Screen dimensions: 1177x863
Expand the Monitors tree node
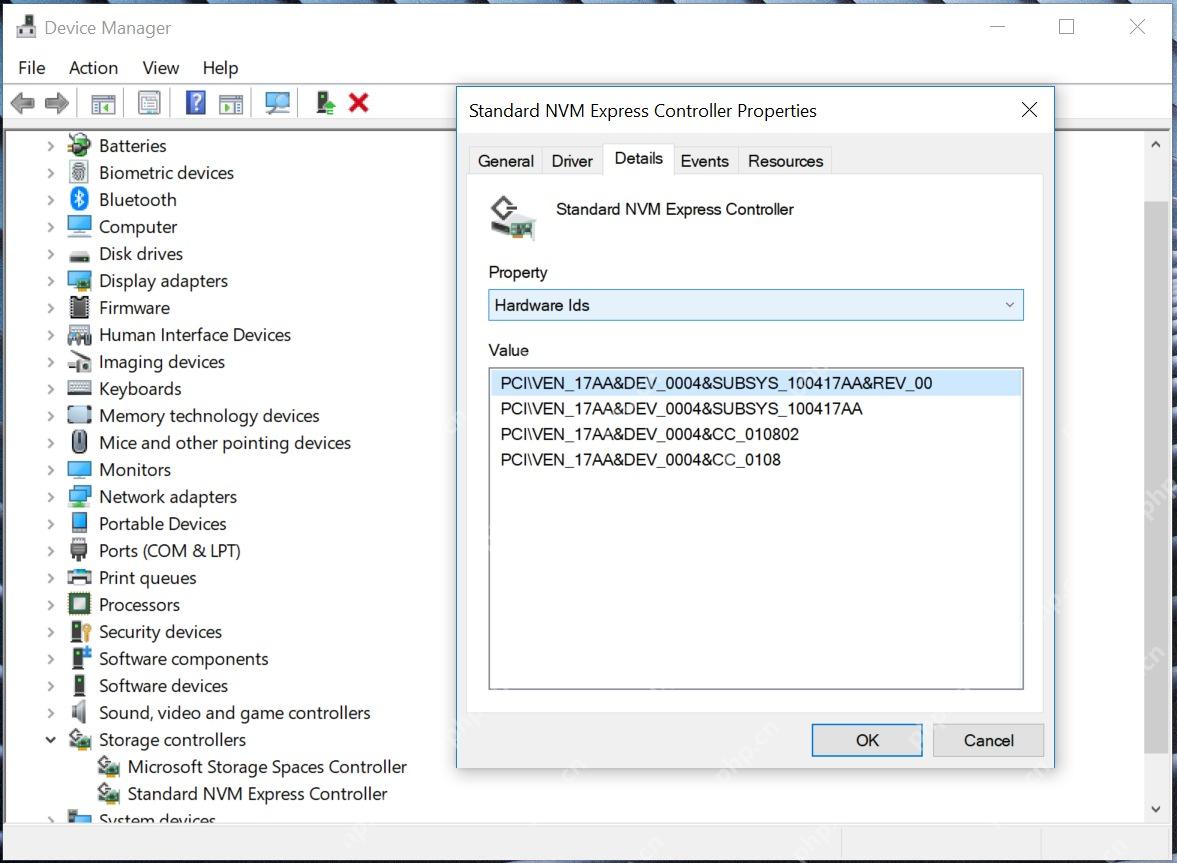[x=50, y=470]
